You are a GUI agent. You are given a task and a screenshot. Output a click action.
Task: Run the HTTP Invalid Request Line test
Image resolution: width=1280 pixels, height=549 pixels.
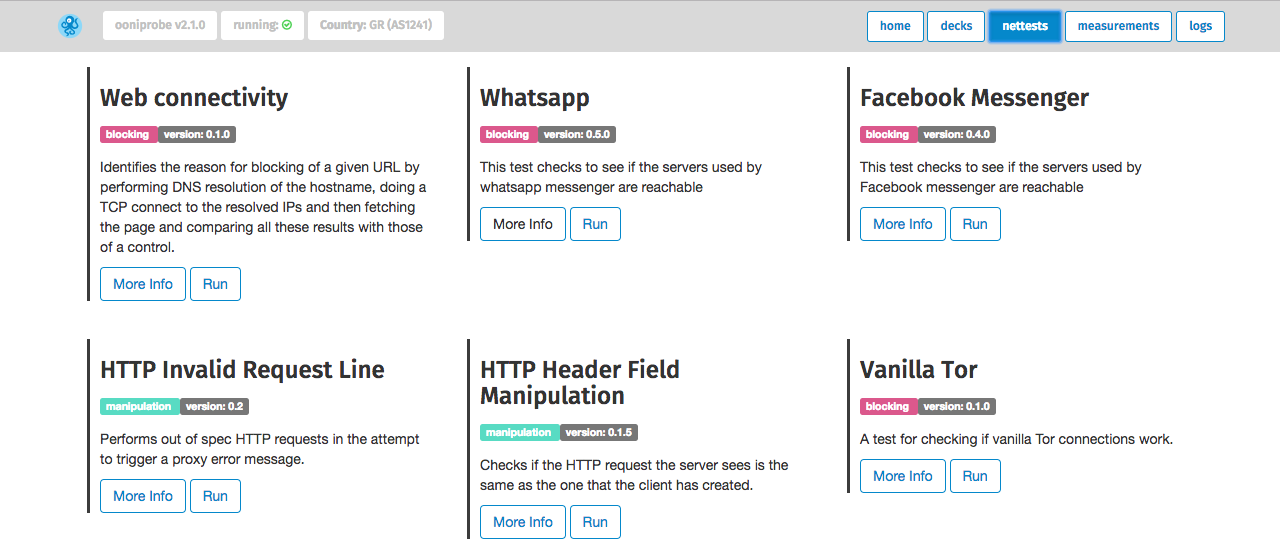tap(215, 496)
